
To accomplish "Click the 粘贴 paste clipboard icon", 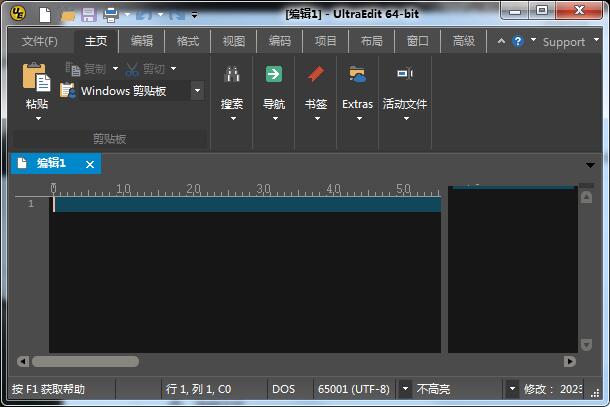I will 37,77.
